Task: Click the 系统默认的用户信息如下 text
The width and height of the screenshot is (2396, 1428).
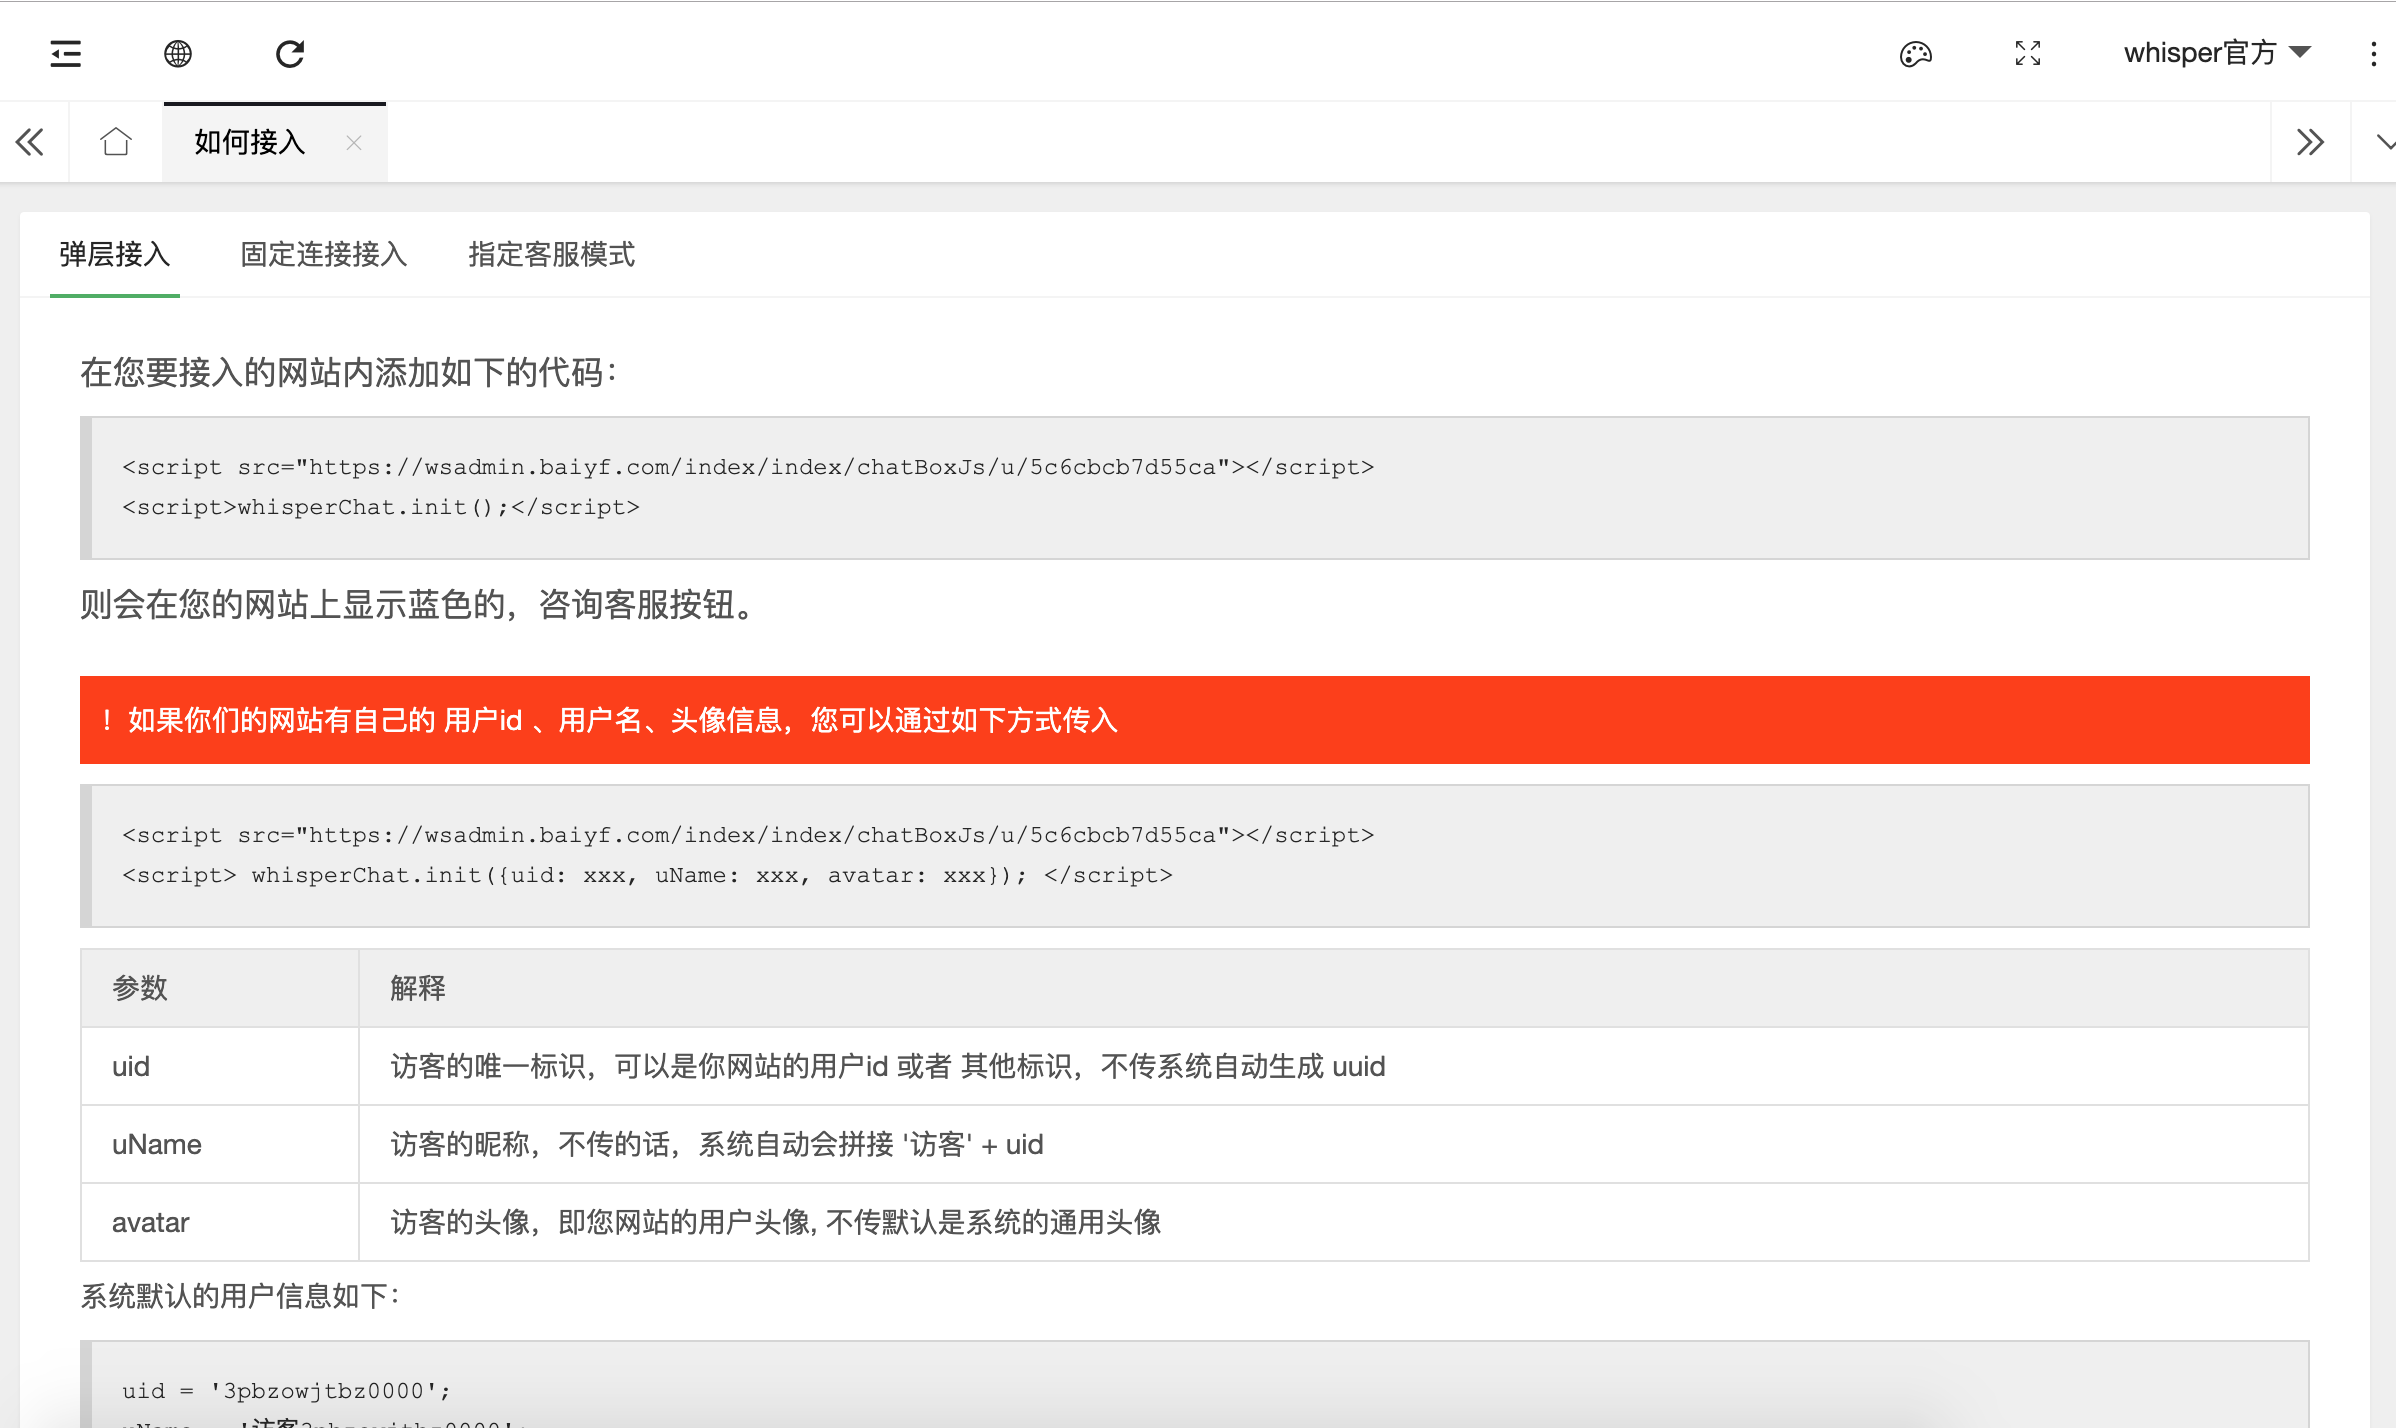Action: [x=241, y=1296]
